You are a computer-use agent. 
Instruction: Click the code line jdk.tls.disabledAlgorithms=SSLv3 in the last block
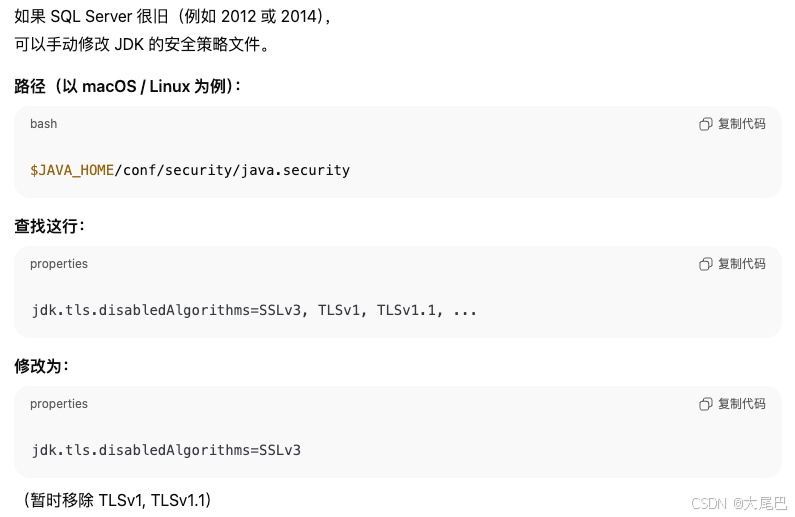pos(166,450)
